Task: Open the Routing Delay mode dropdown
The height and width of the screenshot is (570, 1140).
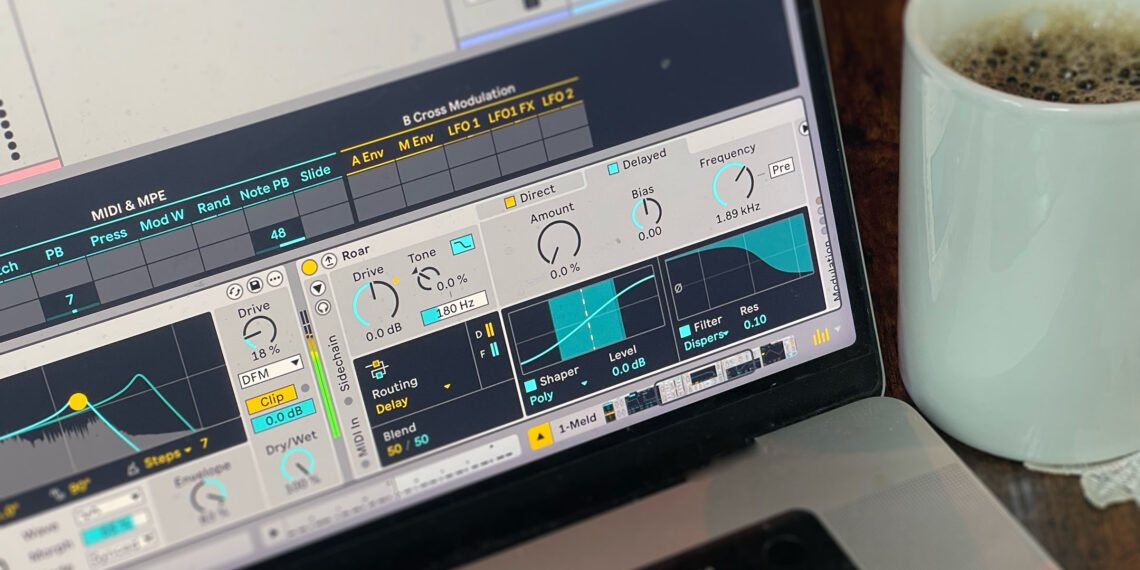Action: (x=447, y=387)
